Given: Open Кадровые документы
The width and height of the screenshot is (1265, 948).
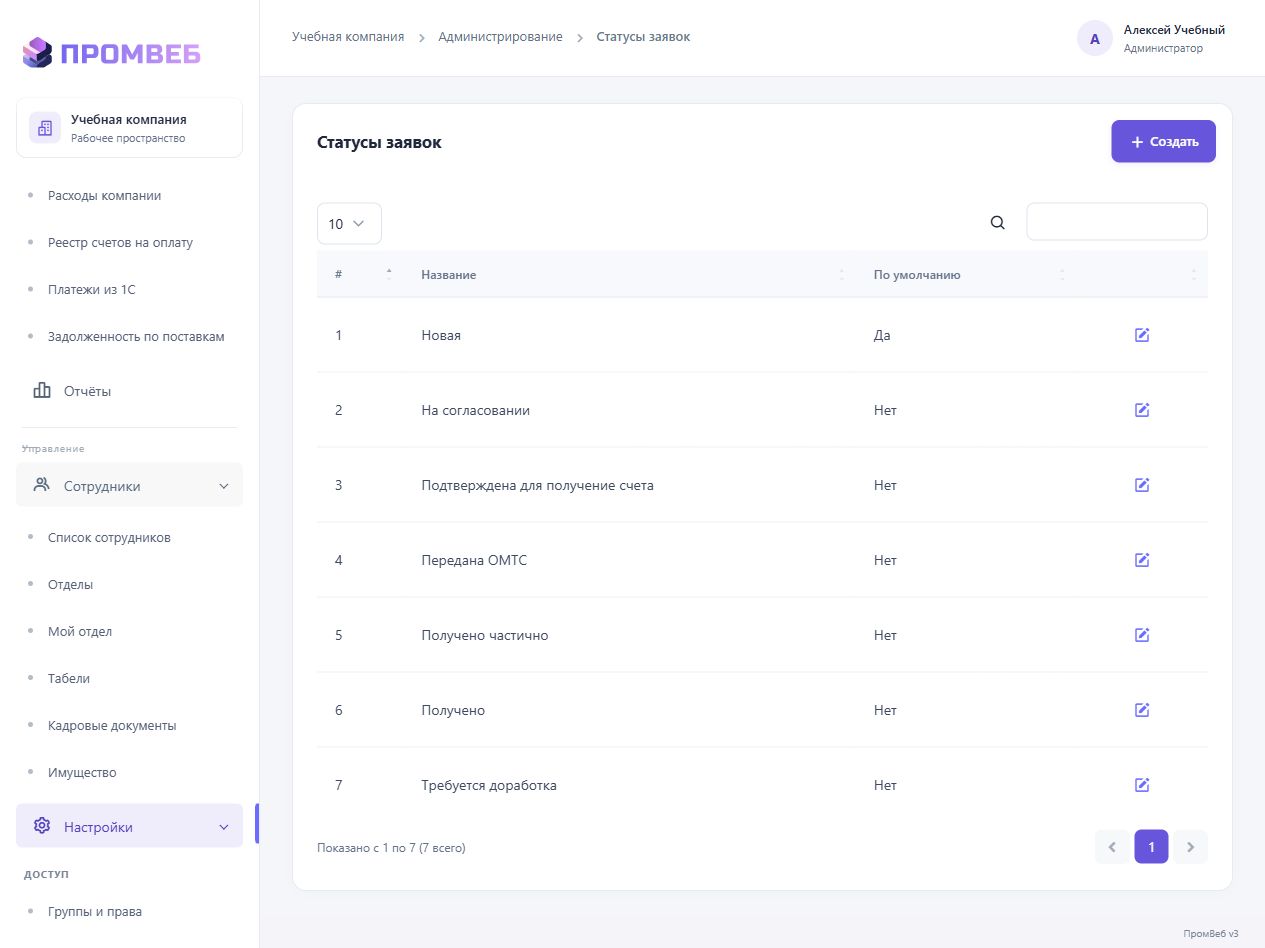Looking at the screenshot, I should click(x=112, y=726).
